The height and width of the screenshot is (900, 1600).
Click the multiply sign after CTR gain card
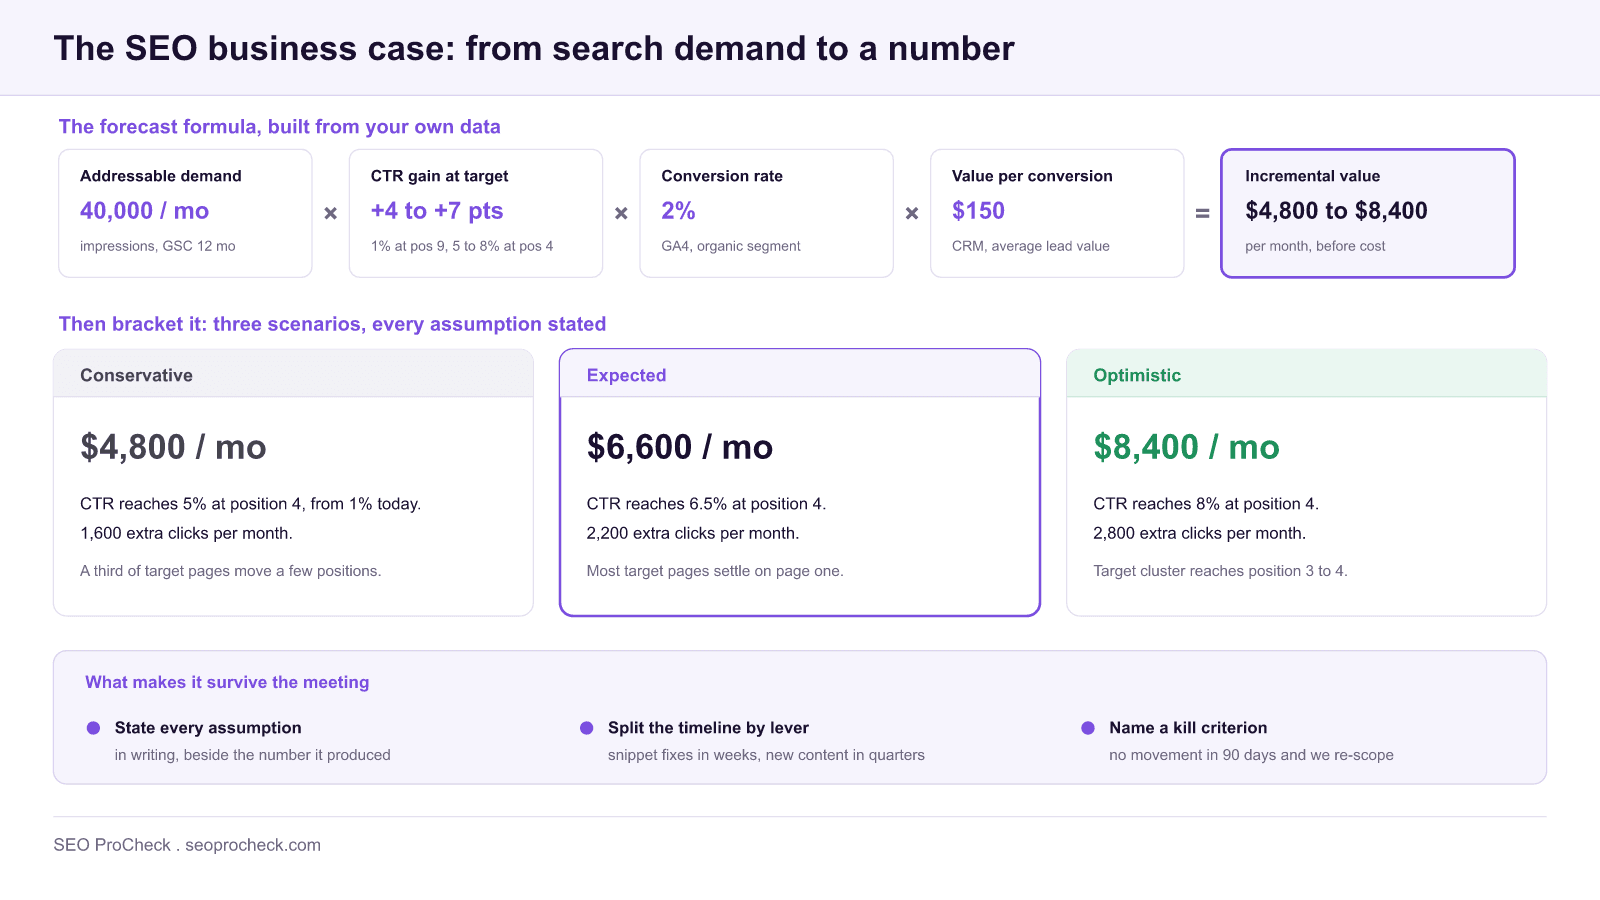tap(621, 213)
